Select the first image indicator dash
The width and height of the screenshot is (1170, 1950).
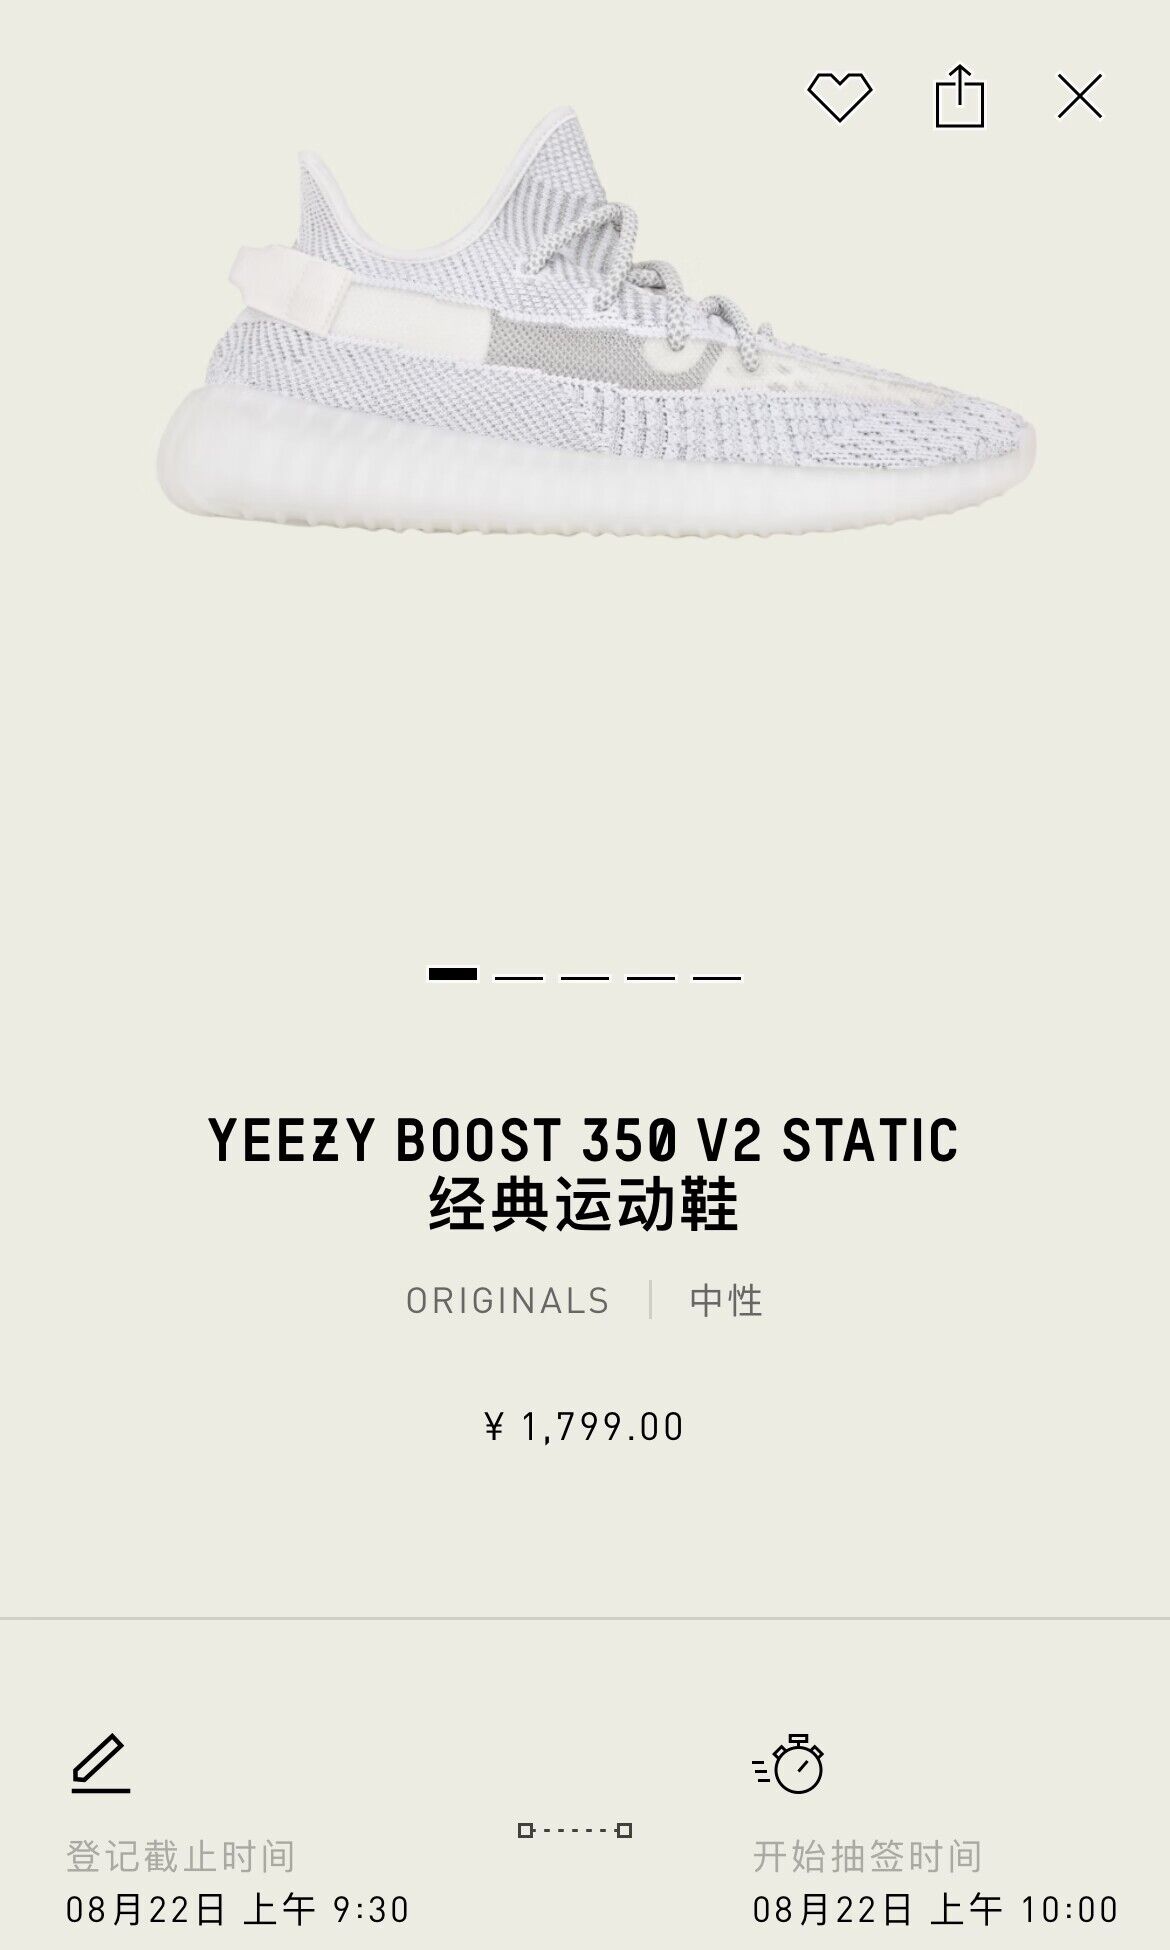point(453,974)
